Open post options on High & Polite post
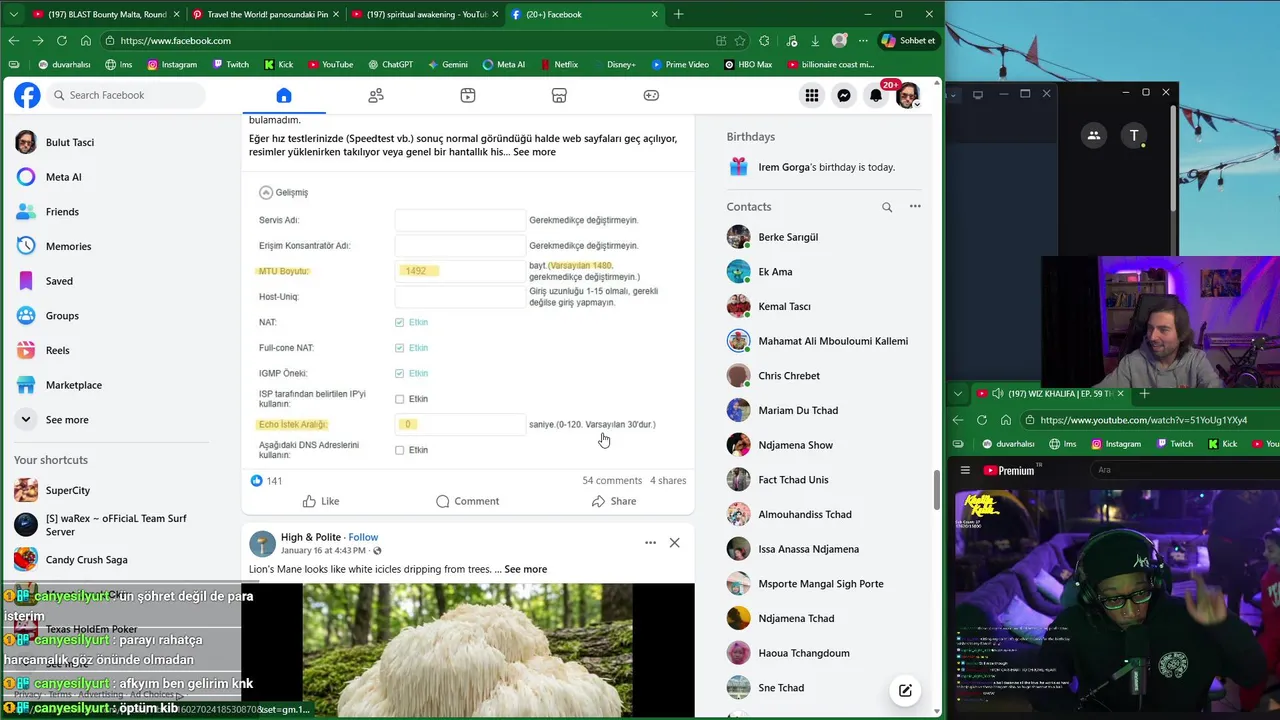 [650, 543]
